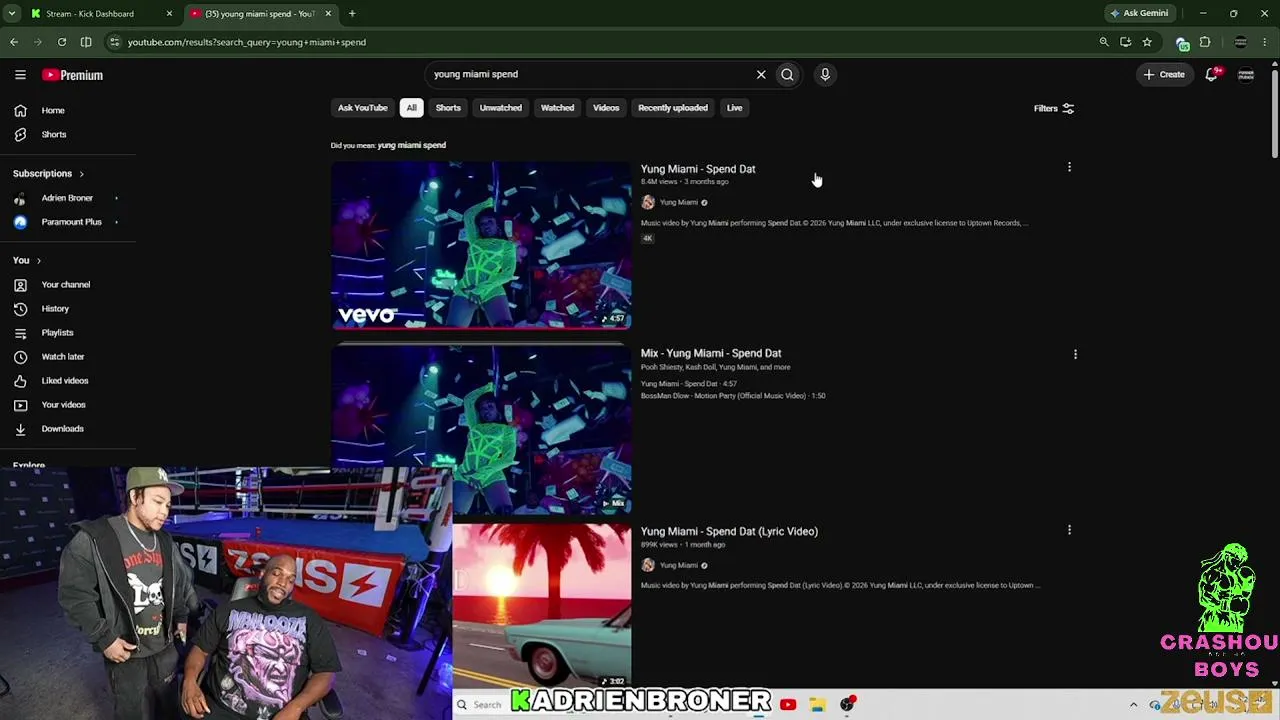Open the browser extensions puzzle icon
Viewport: 1280px width, 720px height.
pyautogui.click(x=1205, y=42)
